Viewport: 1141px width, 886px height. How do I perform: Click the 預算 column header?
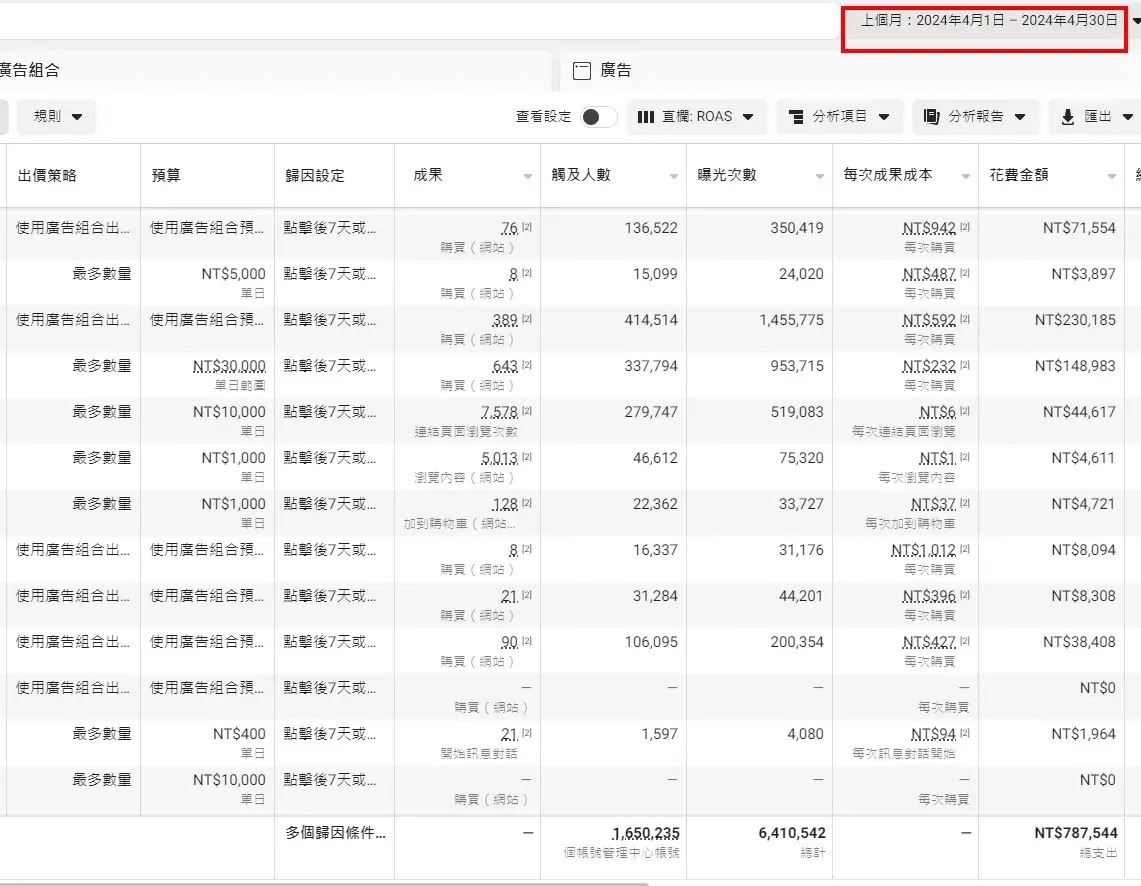[x=166, y=175]
